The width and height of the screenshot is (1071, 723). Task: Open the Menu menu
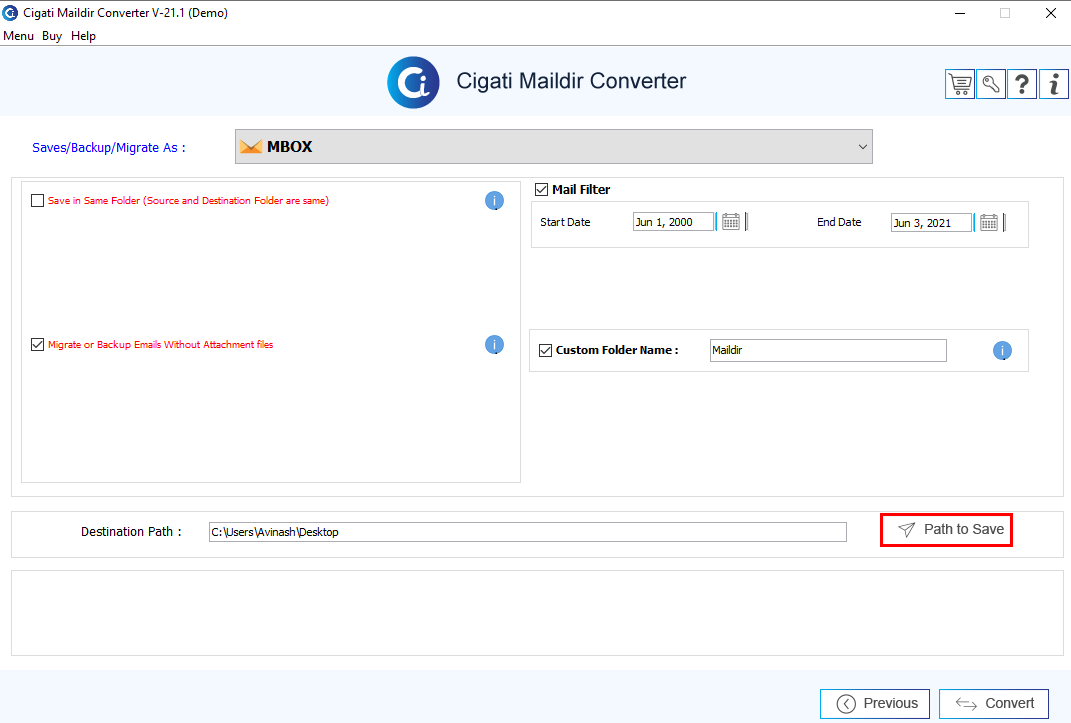(18, 36)
